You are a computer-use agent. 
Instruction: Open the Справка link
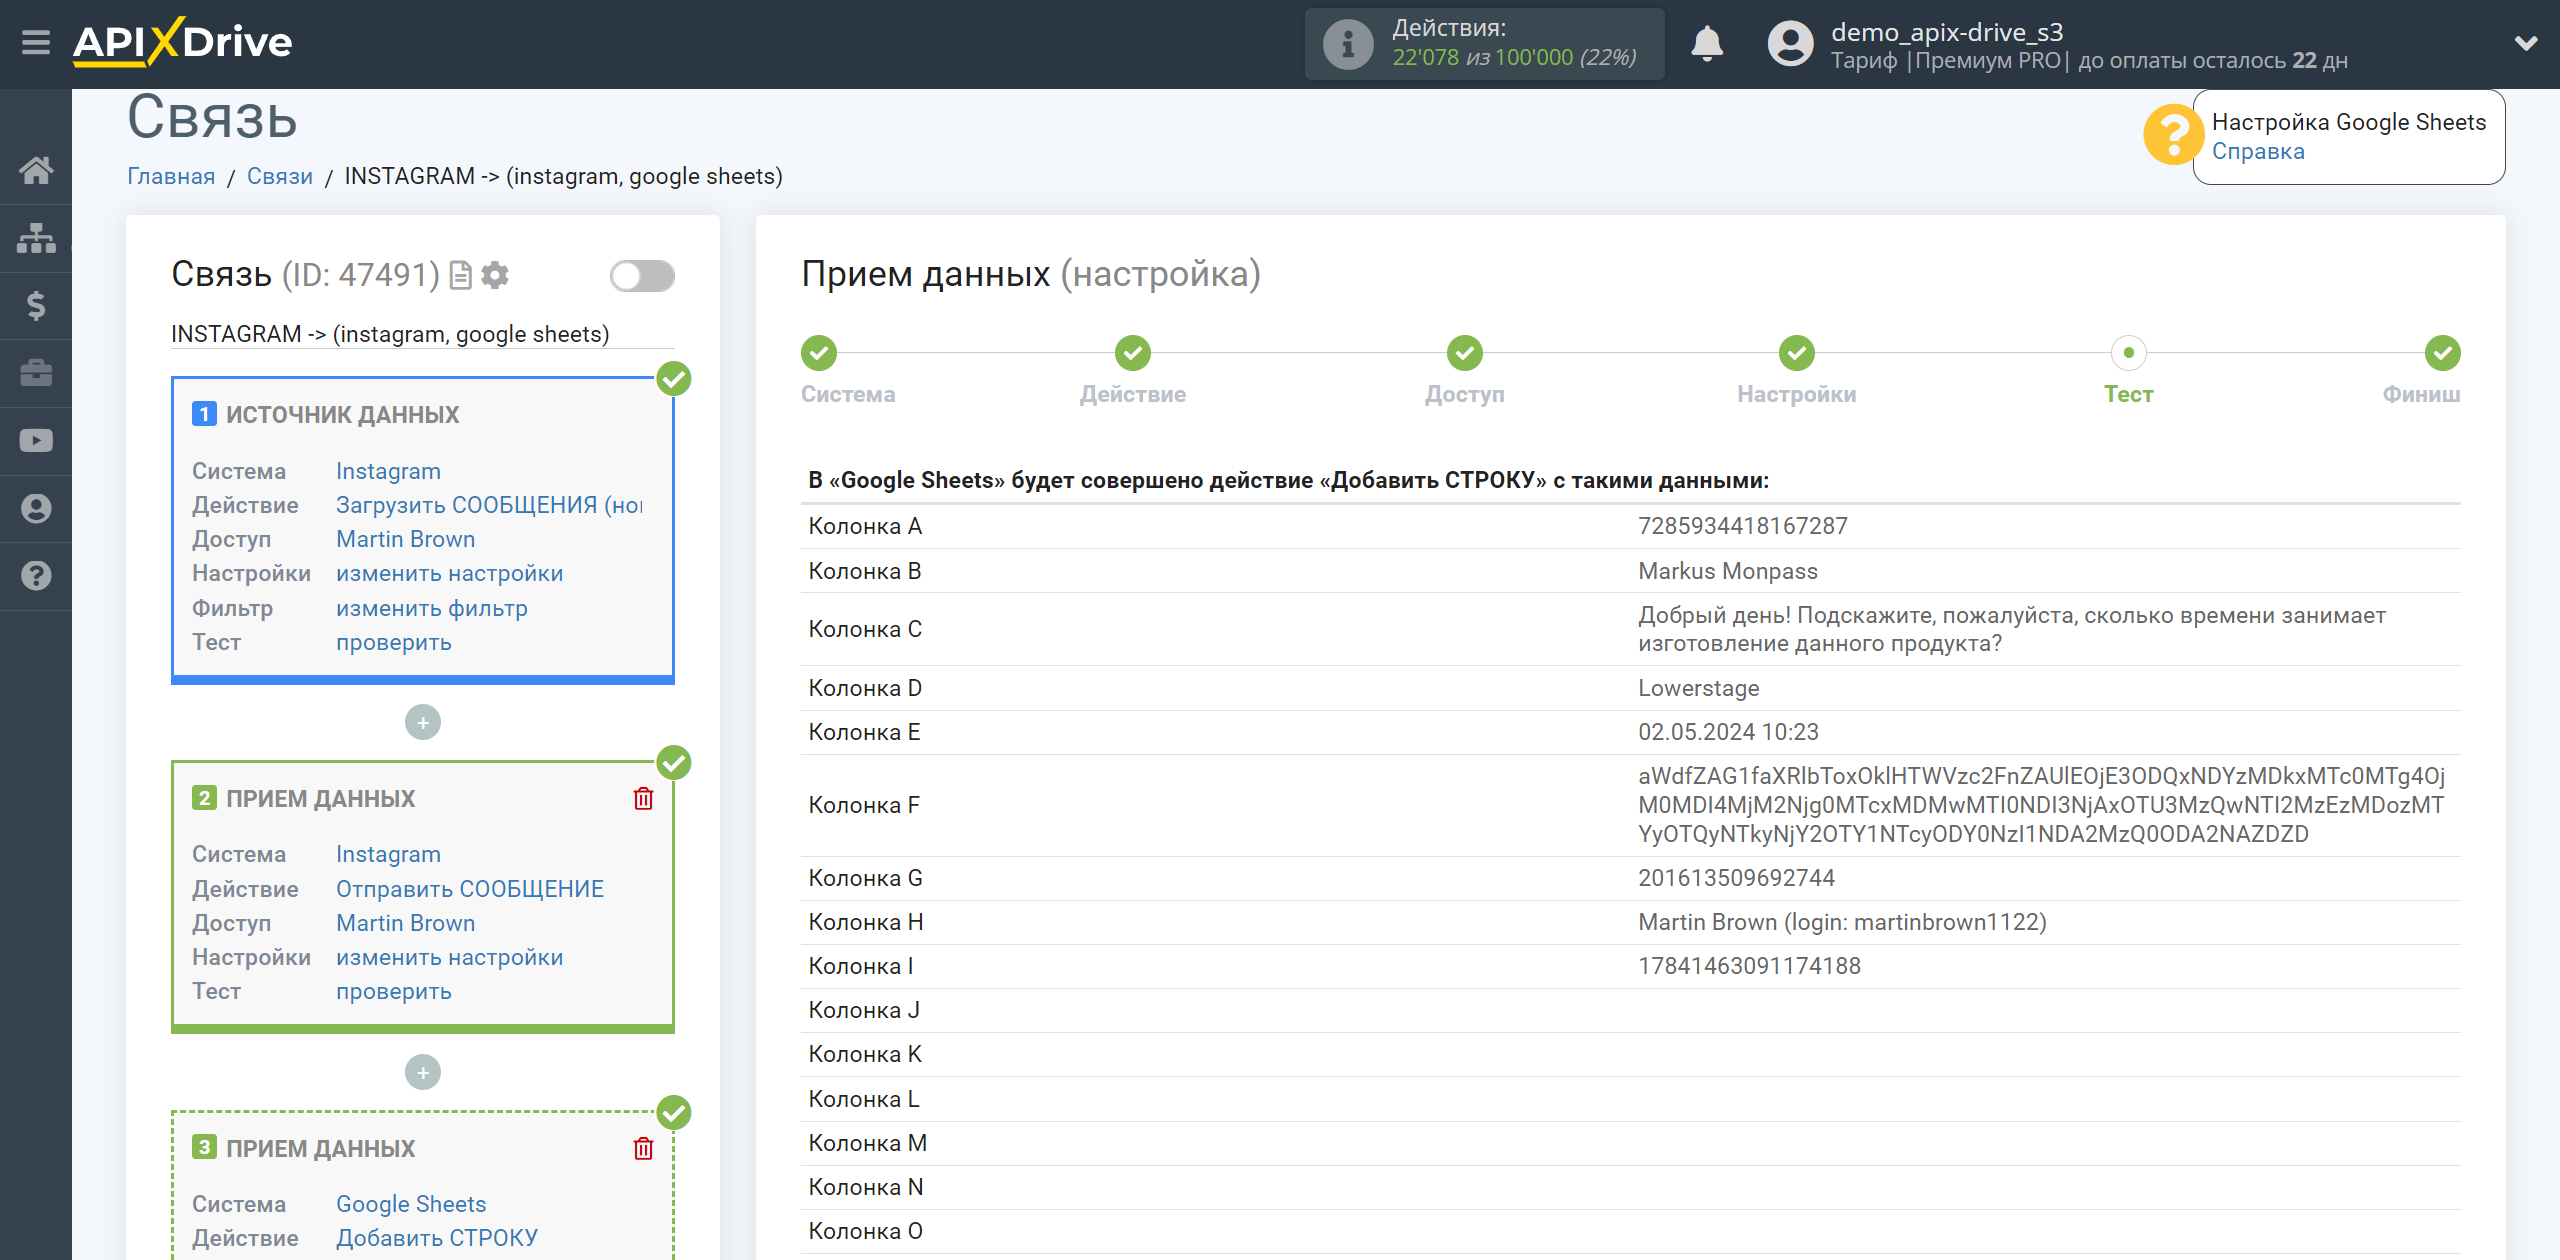(2258, 152)
